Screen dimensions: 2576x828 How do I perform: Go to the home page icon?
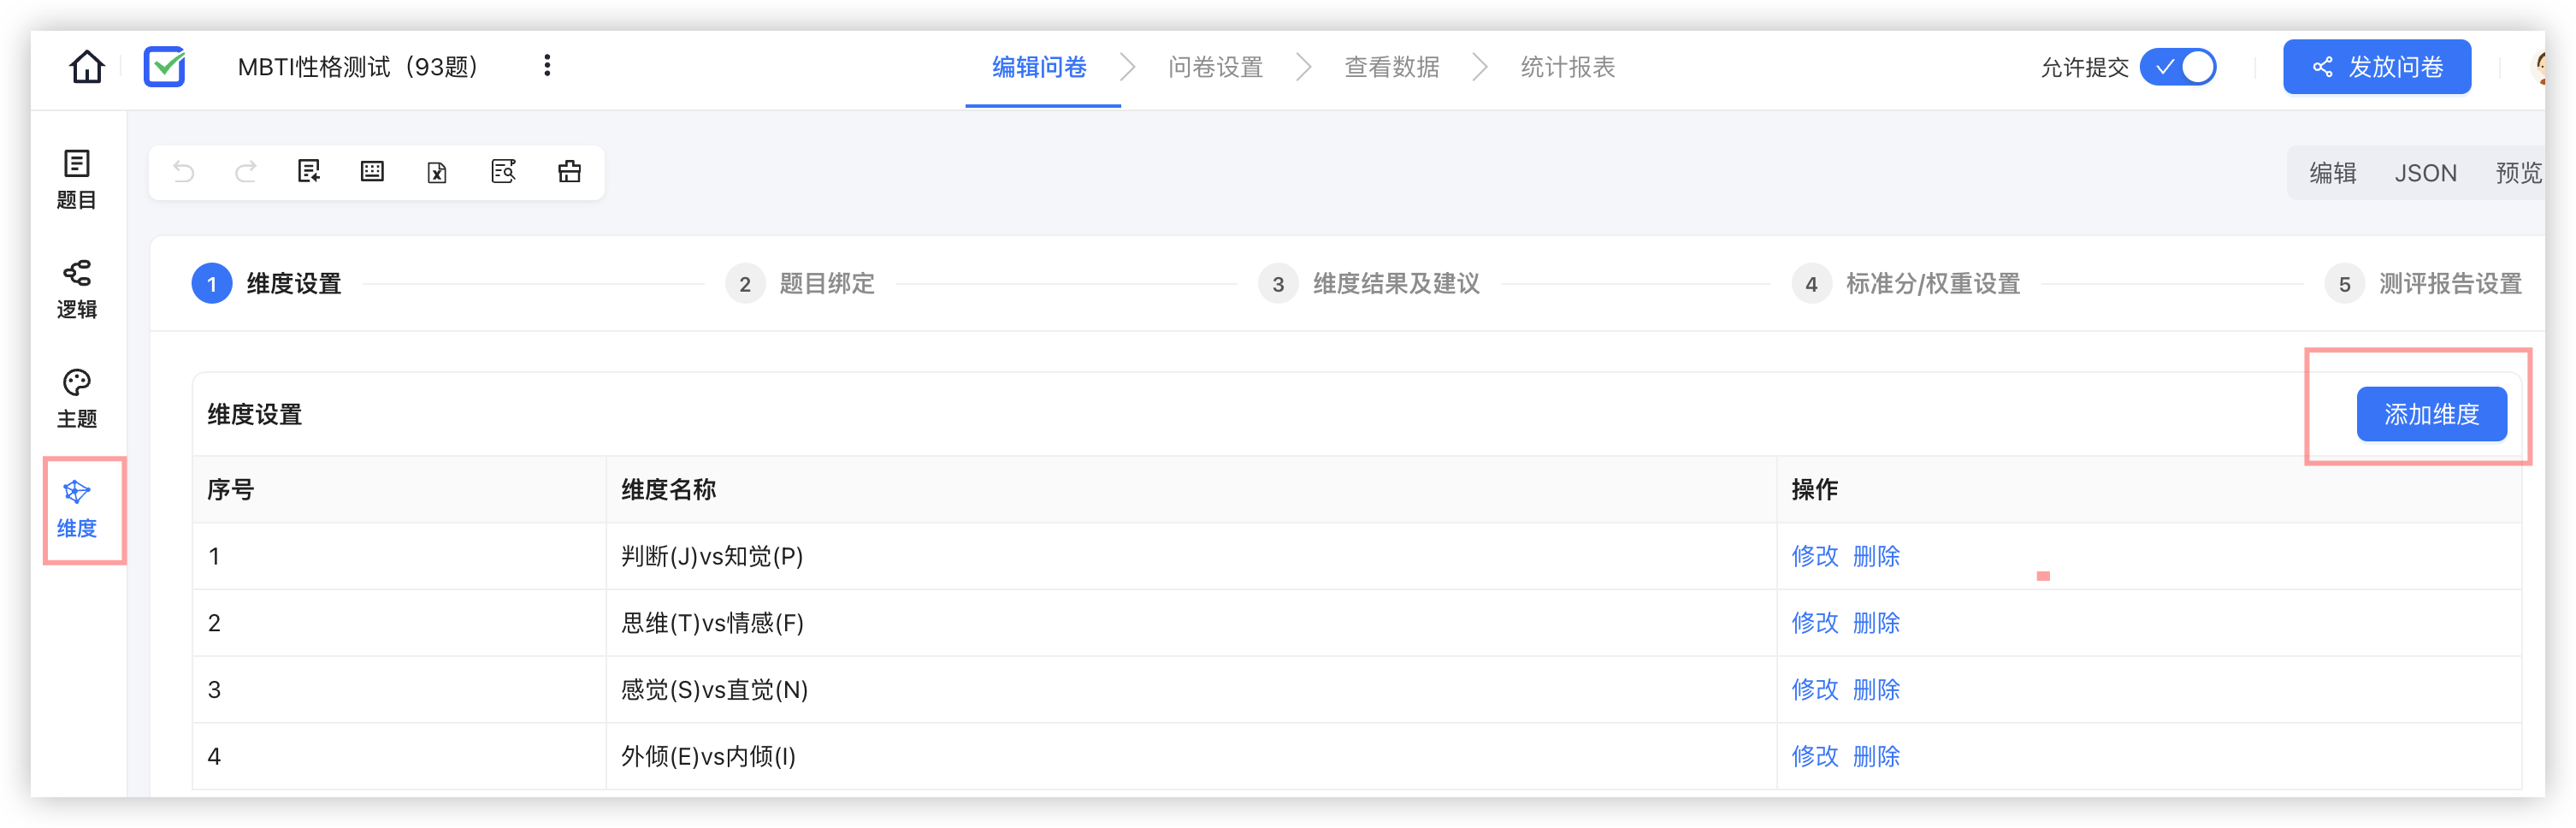pyautogui.click(x=87, y=67)
